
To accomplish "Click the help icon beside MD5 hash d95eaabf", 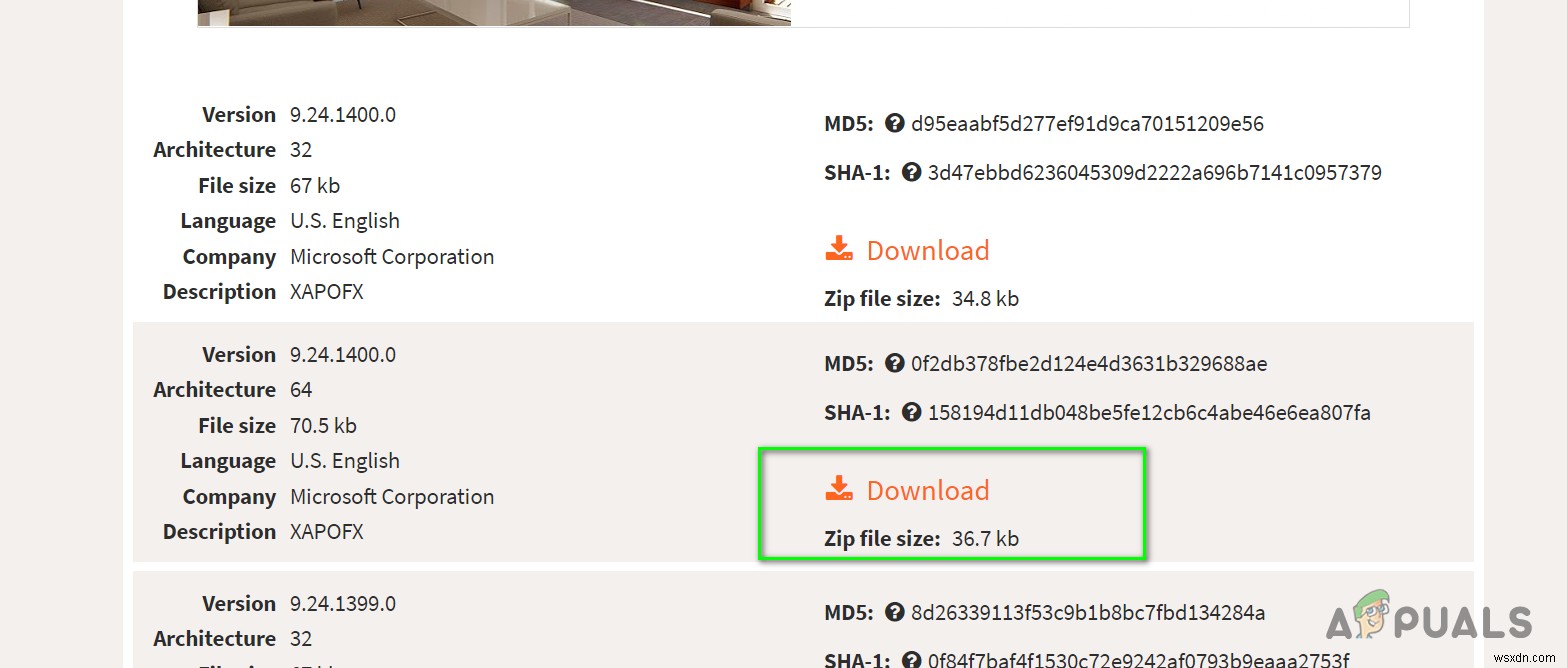I will tap(894, 124).
